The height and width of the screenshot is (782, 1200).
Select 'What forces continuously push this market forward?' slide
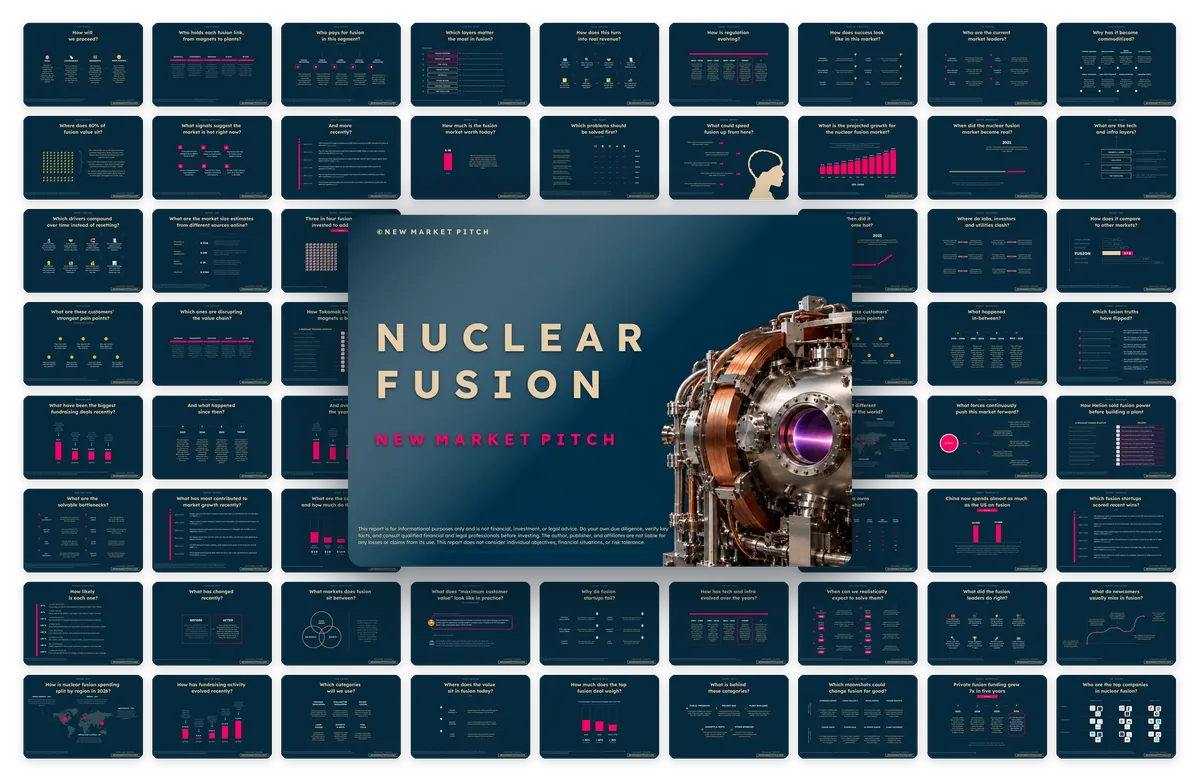click(987, 437)
